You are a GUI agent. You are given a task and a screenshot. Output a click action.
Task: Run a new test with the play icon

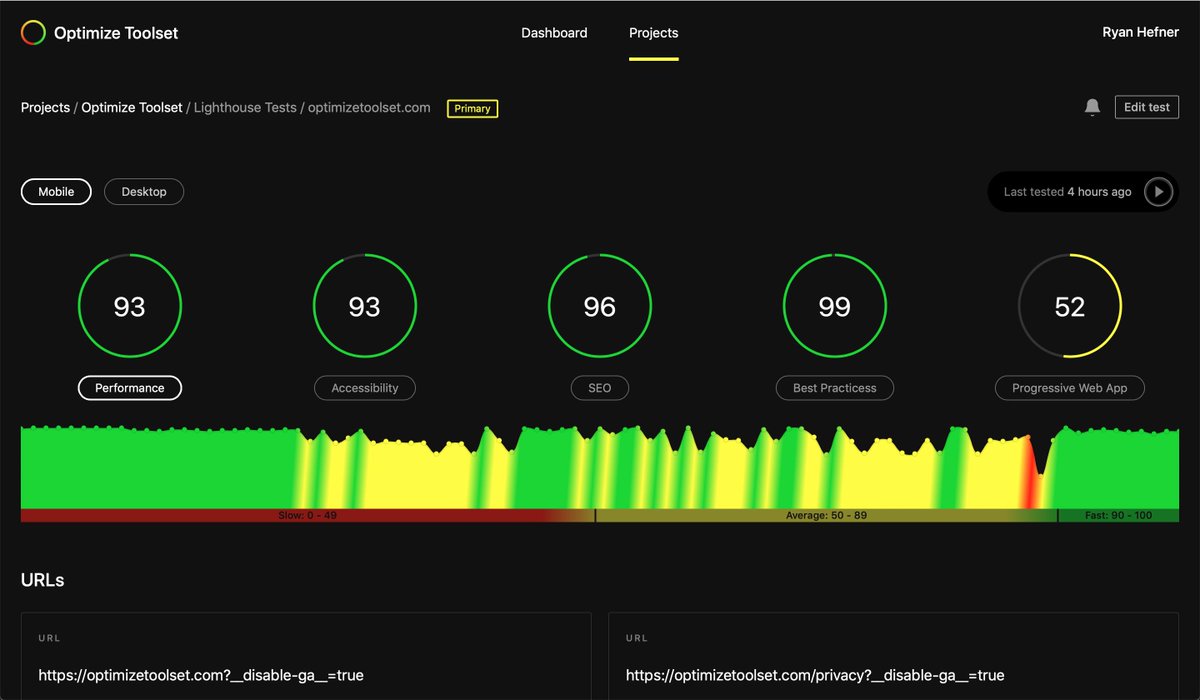[x=1158, y=191]
